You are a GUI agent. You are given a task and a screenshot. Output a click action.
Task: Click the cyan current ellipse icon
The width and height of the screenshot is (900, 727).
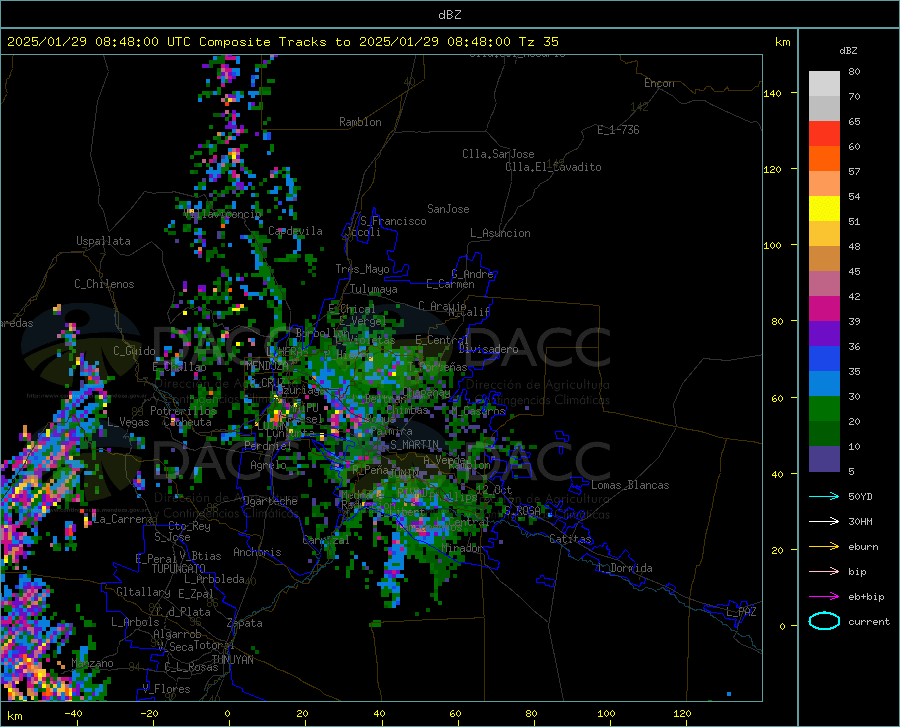(x=824, y=621)
